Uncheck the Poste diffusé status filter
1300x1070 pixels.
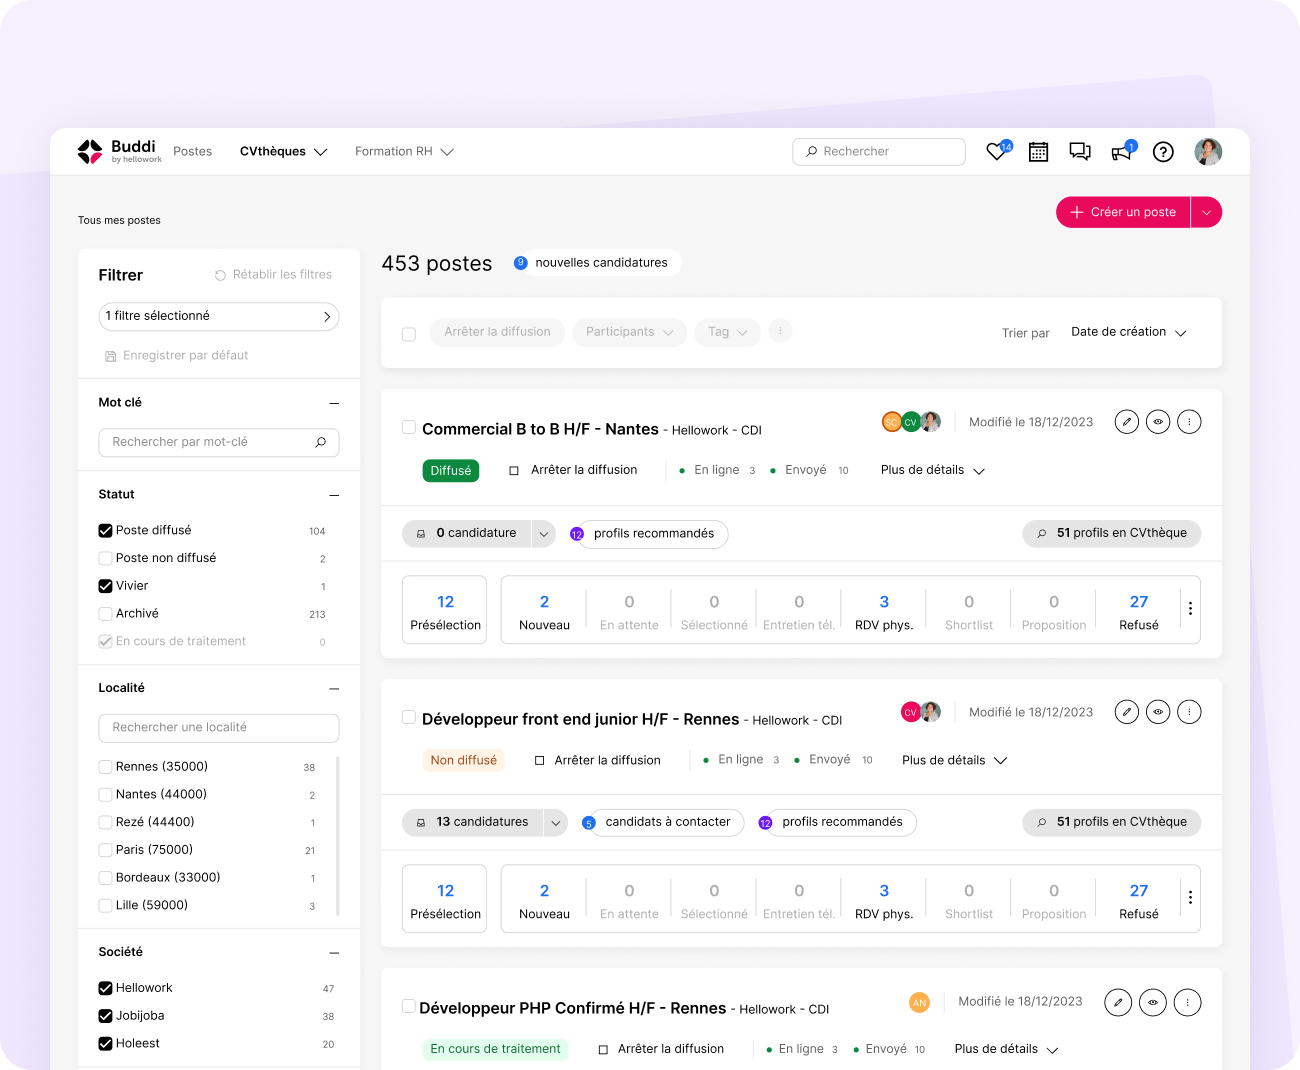pos(105,531)
